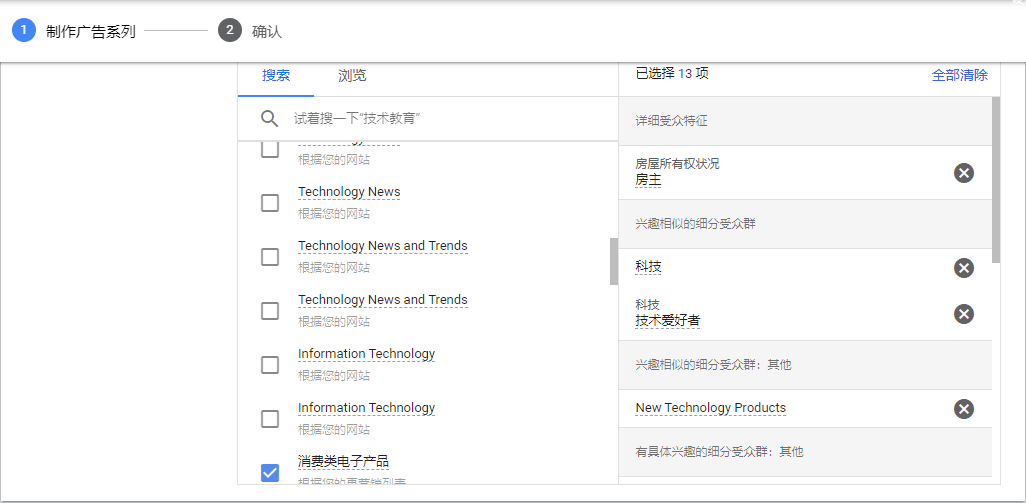Focus the audience search input field
This screenshot has height=503, width=1026.
click(450, 119)
